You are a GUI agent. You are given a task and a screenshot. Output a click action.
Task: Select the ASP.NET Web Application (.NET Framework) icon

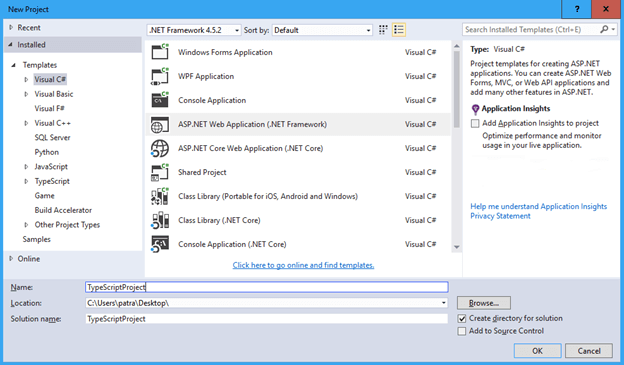click(160, 125)
